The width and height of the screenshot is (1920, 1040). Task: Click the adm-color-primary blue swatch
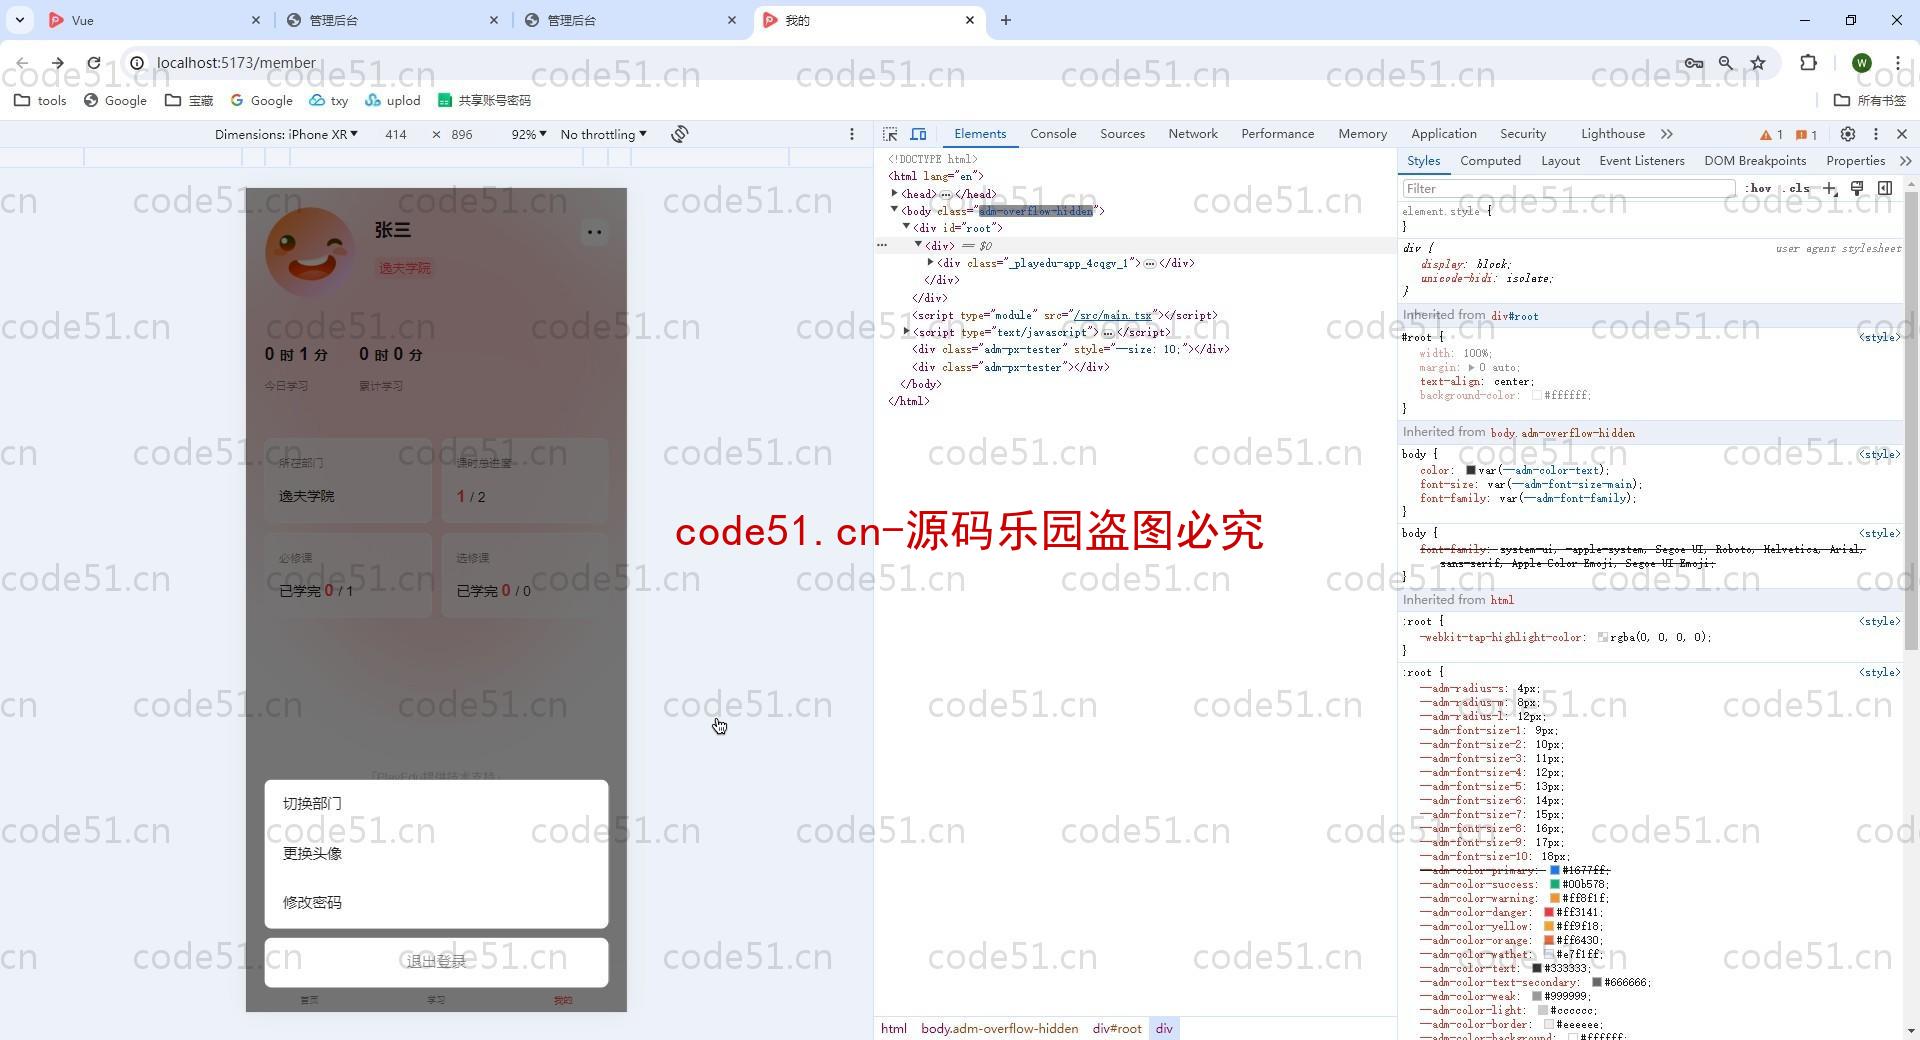tap(1554, 871)
